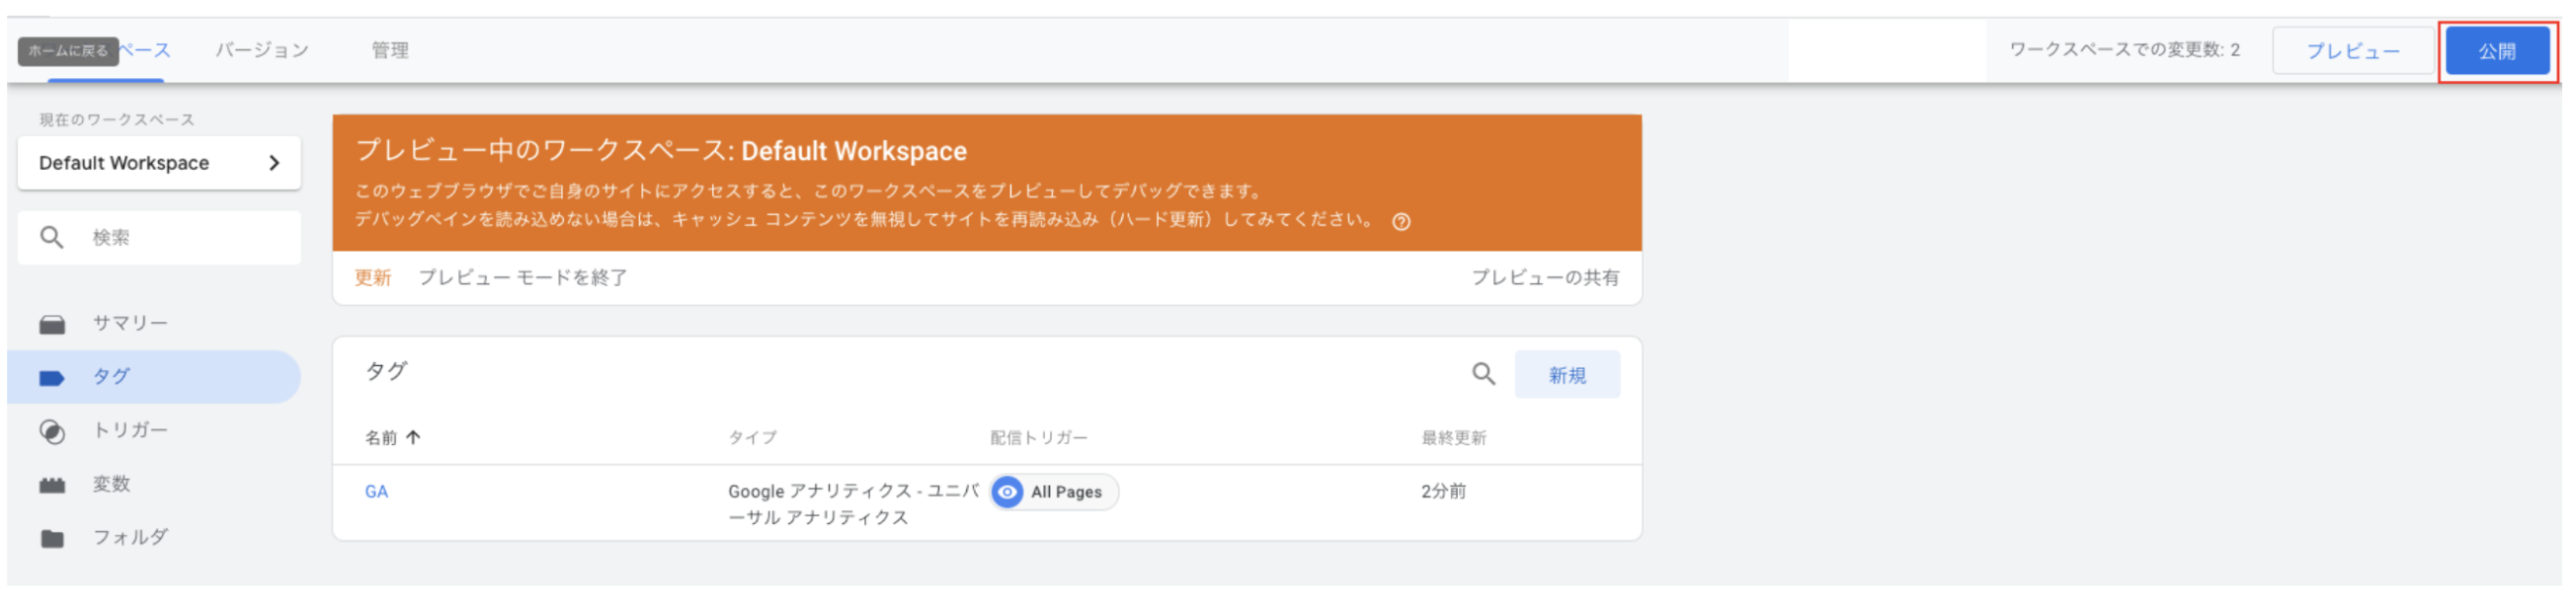Click プレビュー モードを終了 to exit preview

click(522, 278)
